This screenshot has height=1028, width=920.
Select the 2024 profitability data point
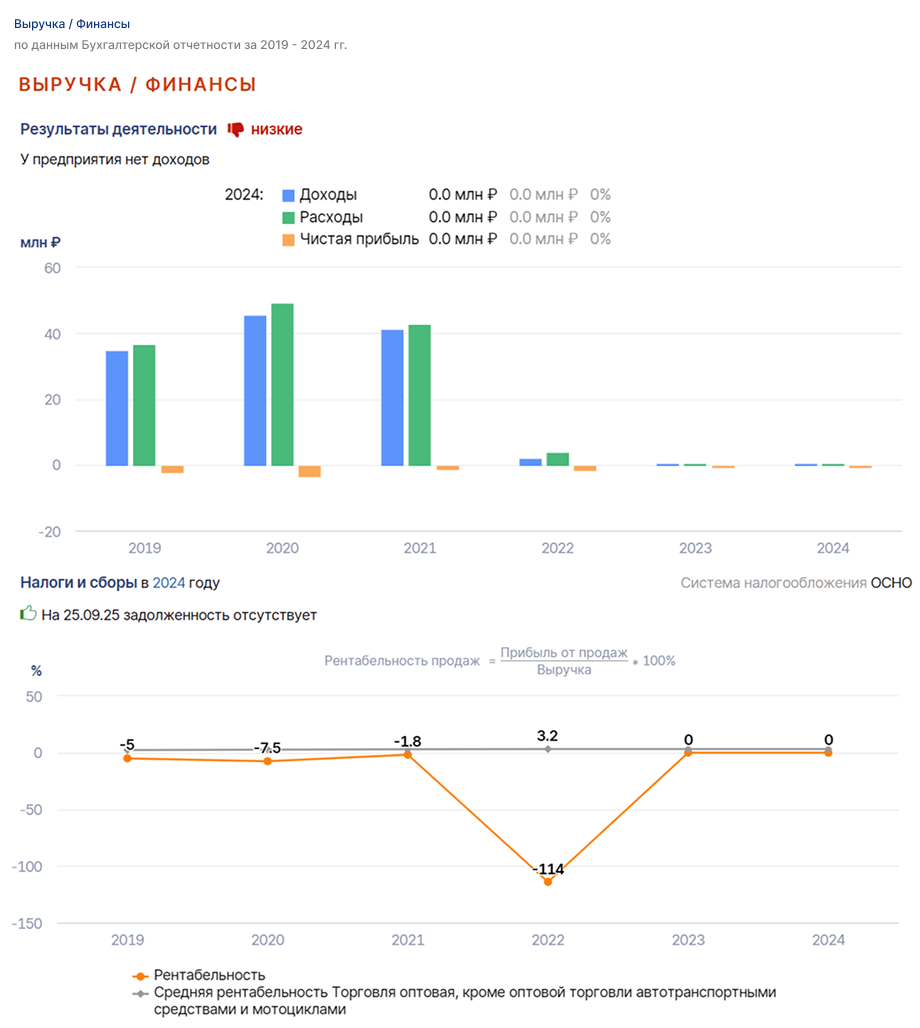[828, 753]
